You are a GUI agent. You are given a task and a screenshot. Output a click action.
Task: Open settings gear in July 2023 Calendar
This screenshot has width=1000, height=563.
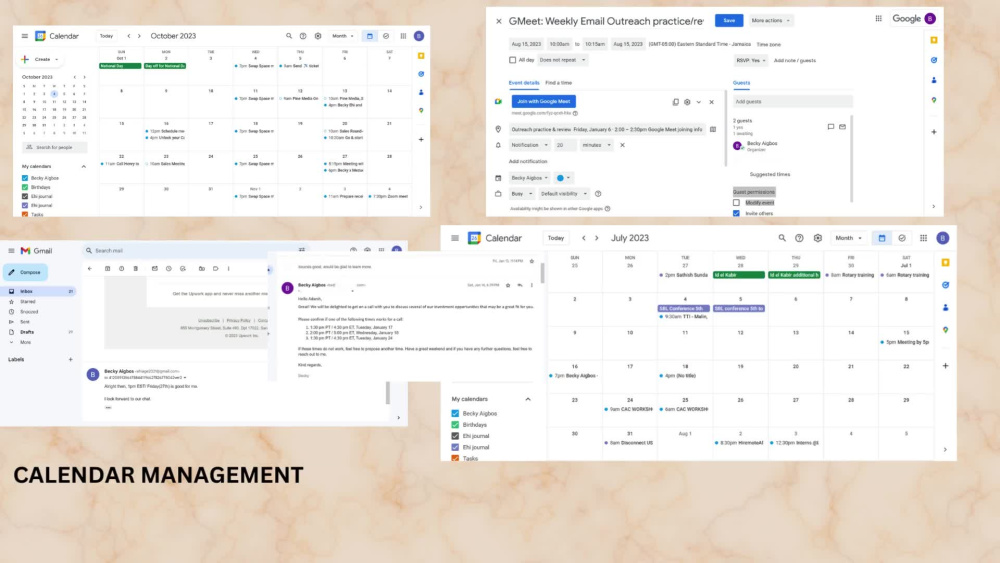[818, 238]
